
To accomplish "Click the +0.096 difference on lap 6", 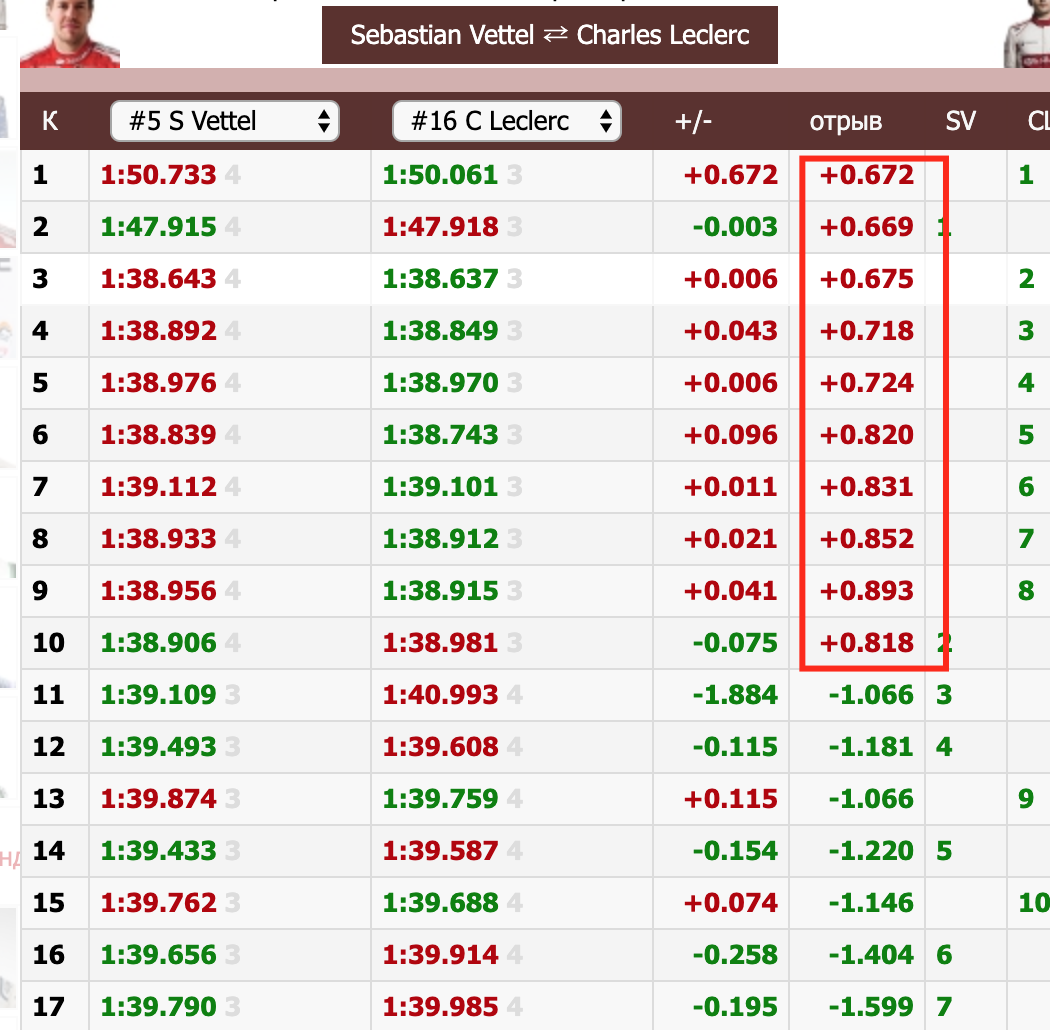I will [731, 435].
